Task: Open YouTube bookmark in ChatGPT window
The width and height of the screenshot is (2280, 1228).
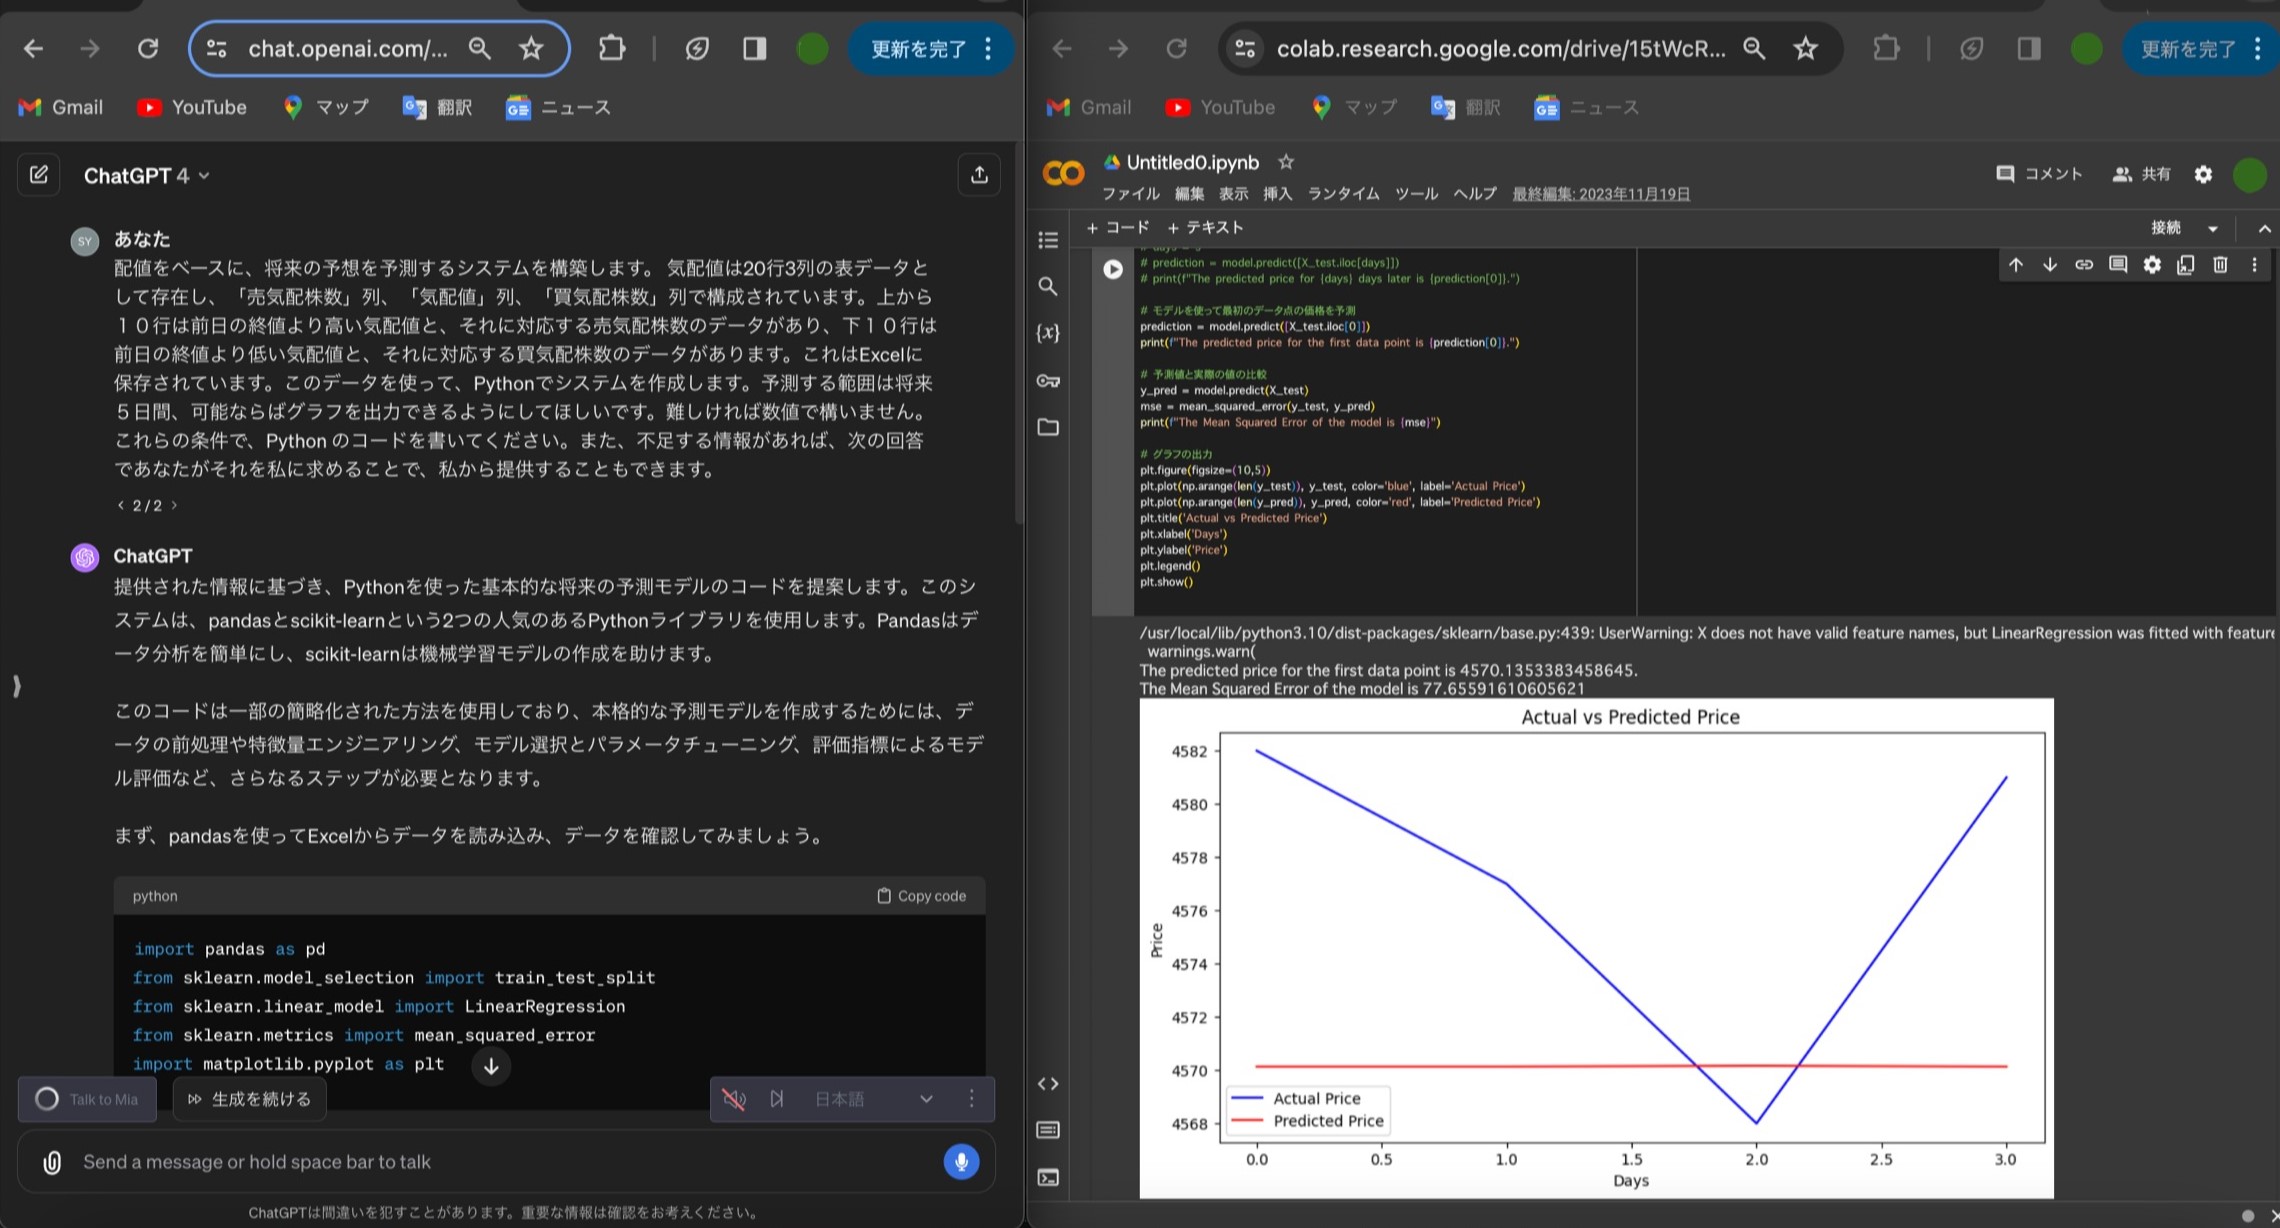Action: (x=192, y=107)
